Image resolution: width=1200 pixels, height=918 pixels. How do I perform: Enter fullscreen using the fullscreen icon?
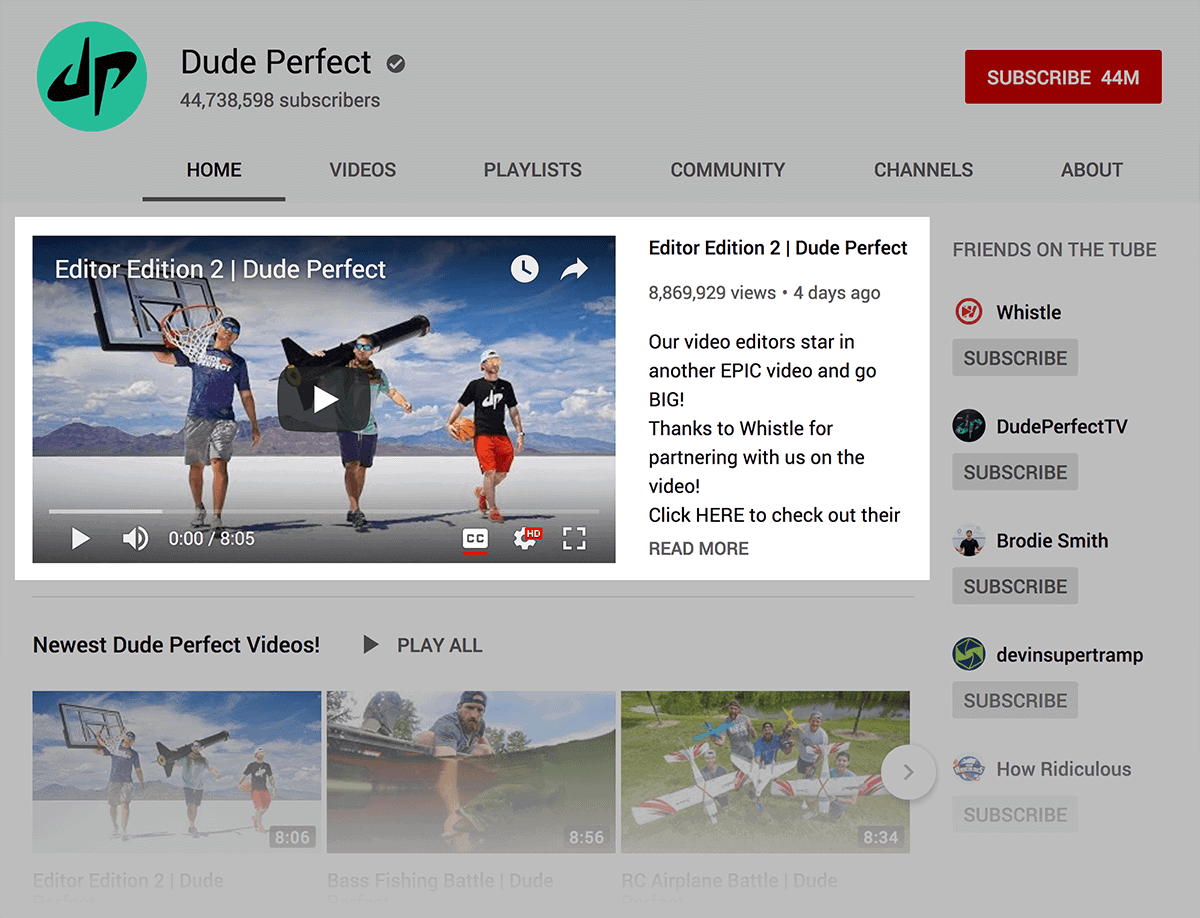coord(574,539)
